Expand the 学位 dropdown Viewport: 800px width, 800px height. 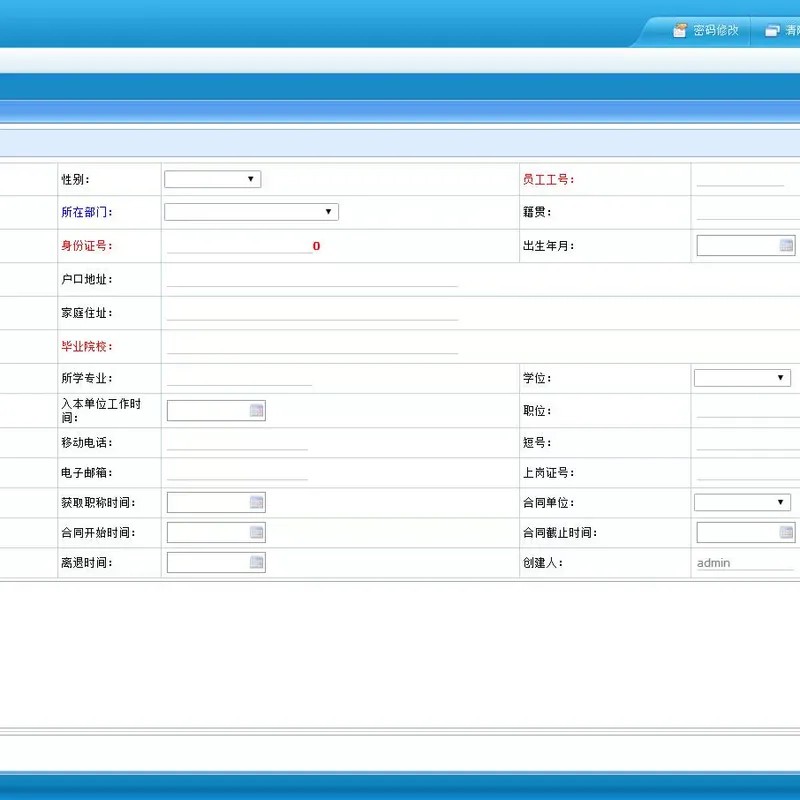pyautogui.click(x=742, y=378)
